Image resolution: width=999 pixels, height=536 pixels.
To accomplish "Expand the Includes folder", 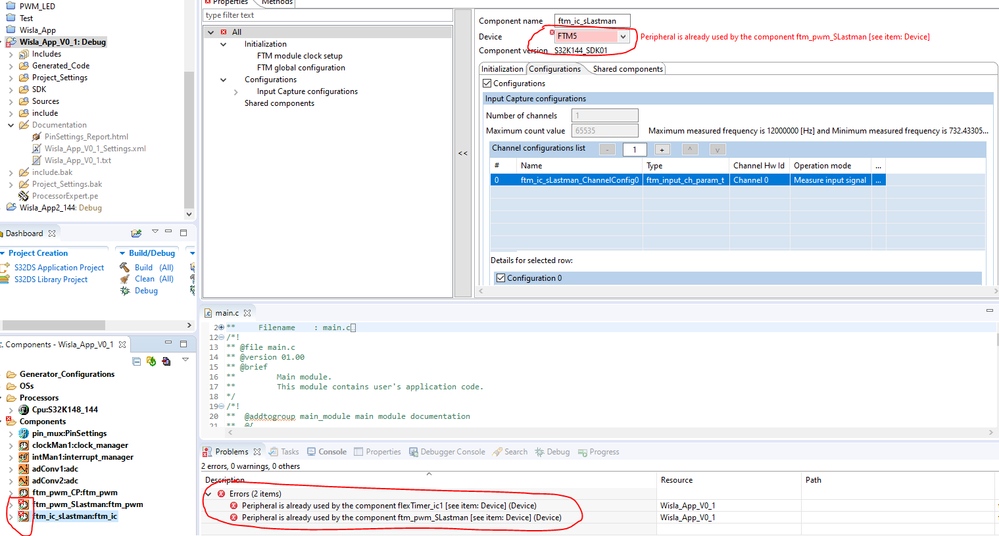I will 11,54.
